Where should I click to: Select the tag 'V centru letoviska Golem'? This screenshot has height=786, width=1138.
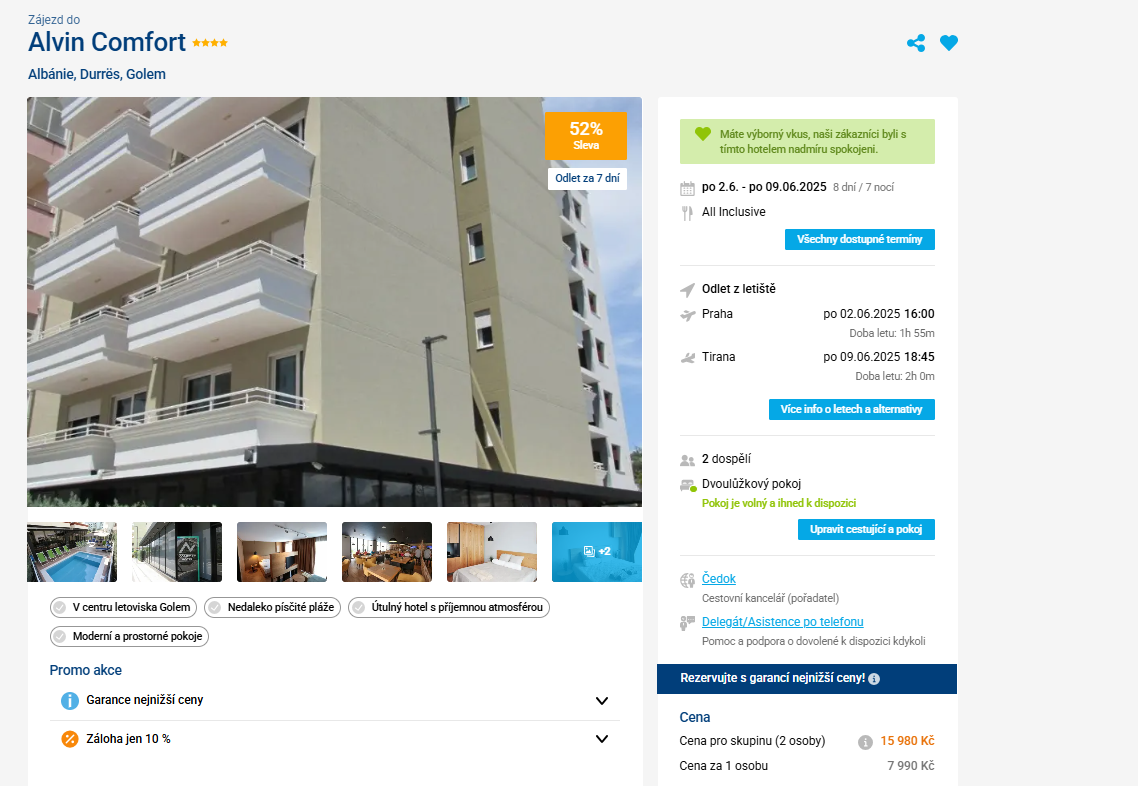pyautogui.click(x=123, y=607)
